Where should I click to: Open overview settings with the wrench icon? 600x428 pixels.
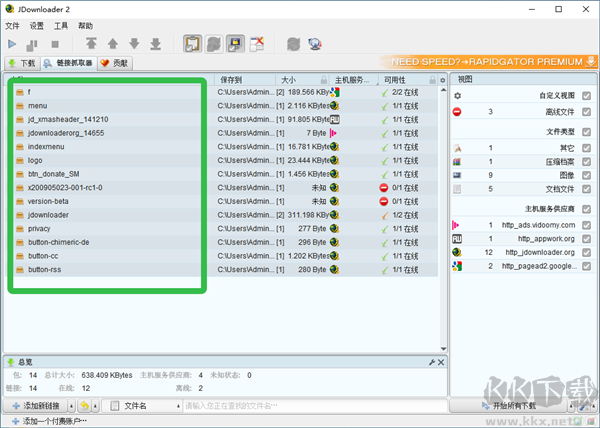click(432, 362)
